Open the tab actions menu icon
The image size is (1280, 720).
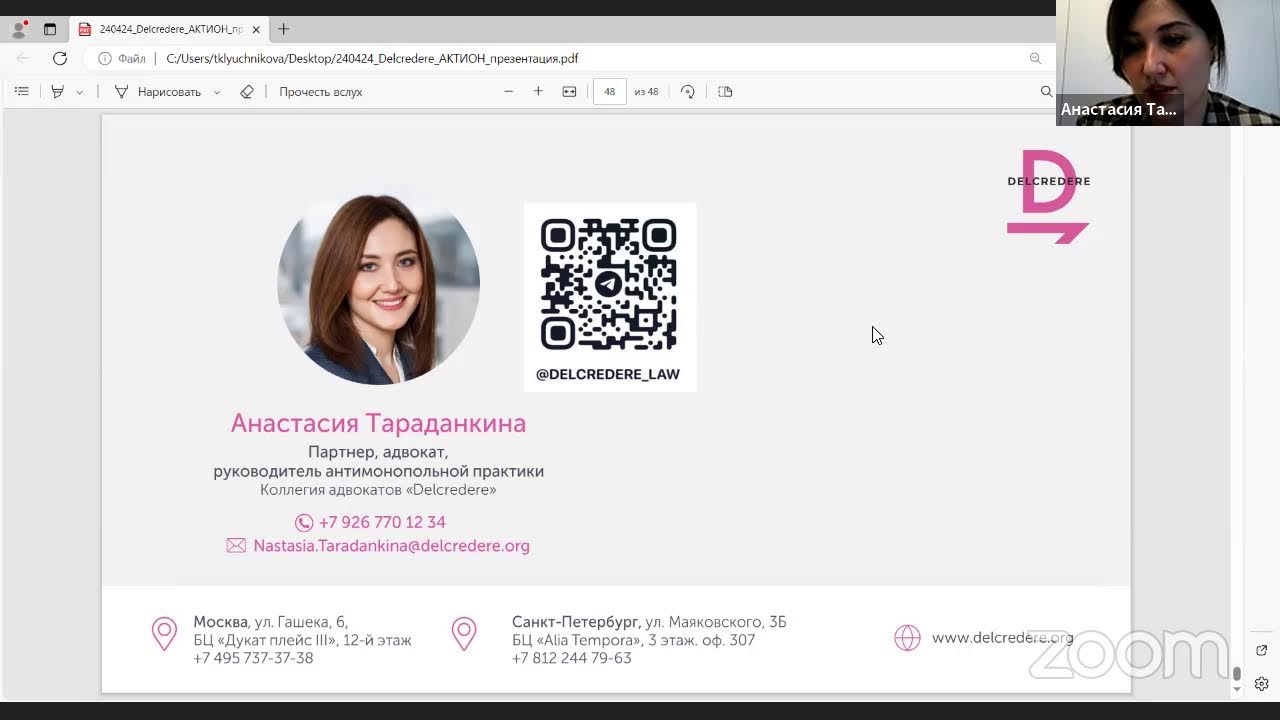click(50, 29)
